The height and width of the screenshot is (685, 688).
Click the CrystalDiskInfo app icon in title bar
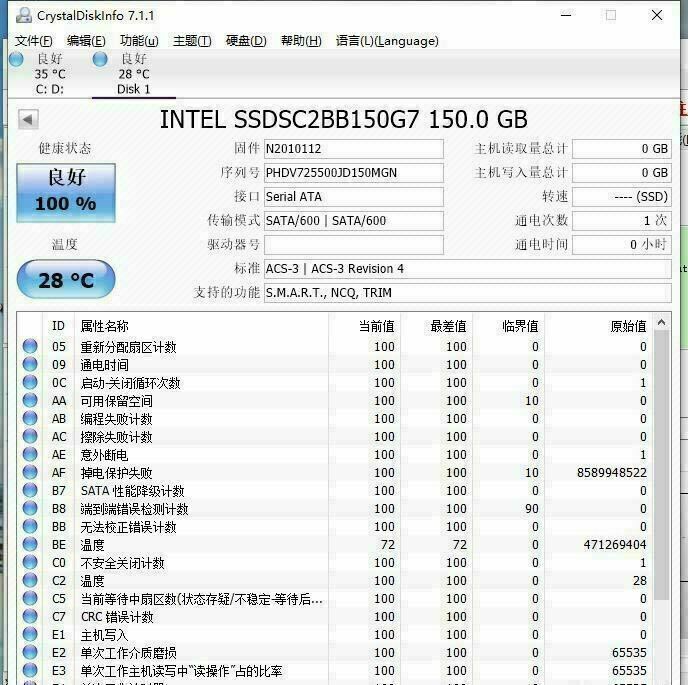24,15
